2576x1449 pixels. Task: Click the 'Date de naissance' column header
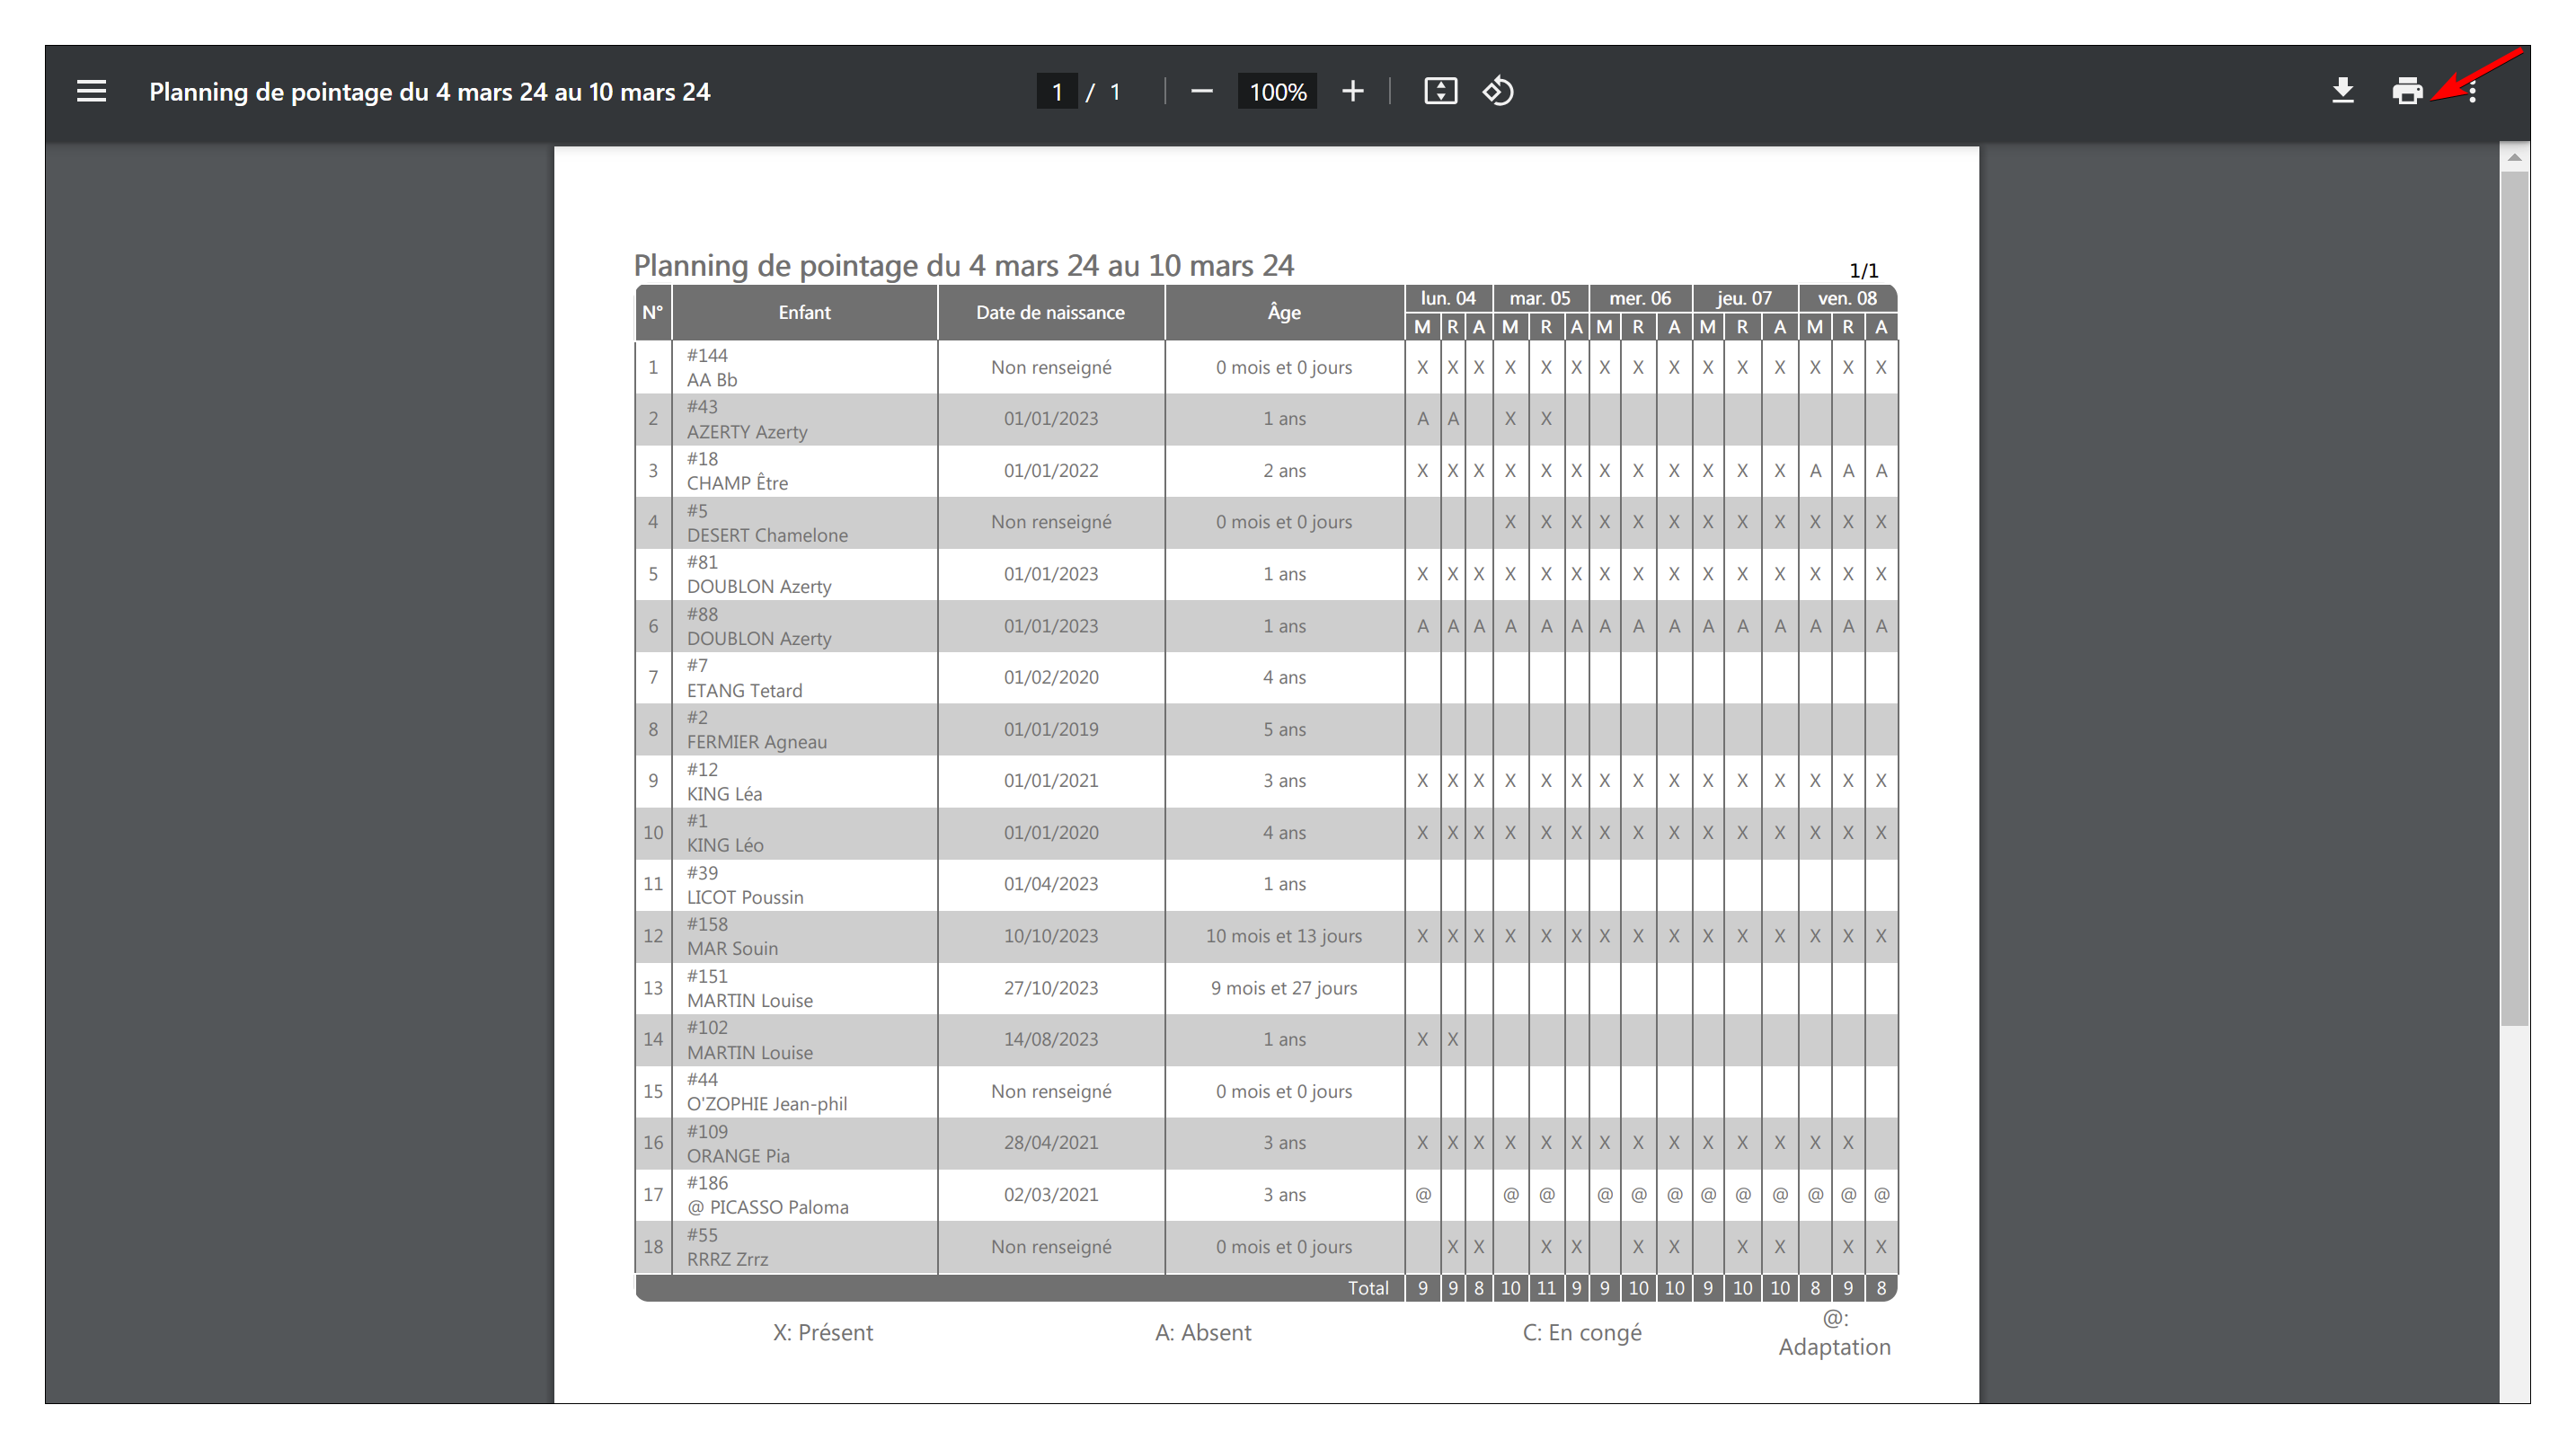[x=1050, y=312]
